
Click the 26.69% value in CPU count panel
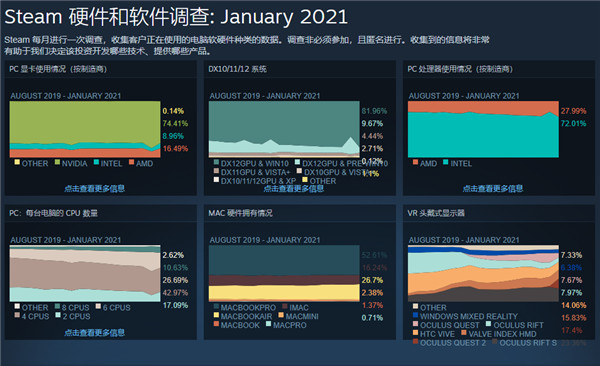tap(175, 280)
